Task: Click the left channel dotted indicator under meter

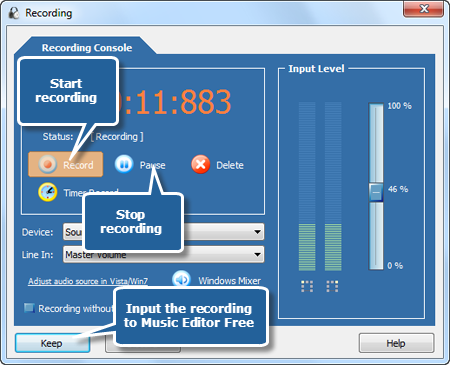Action: click(x=307, y=286)
